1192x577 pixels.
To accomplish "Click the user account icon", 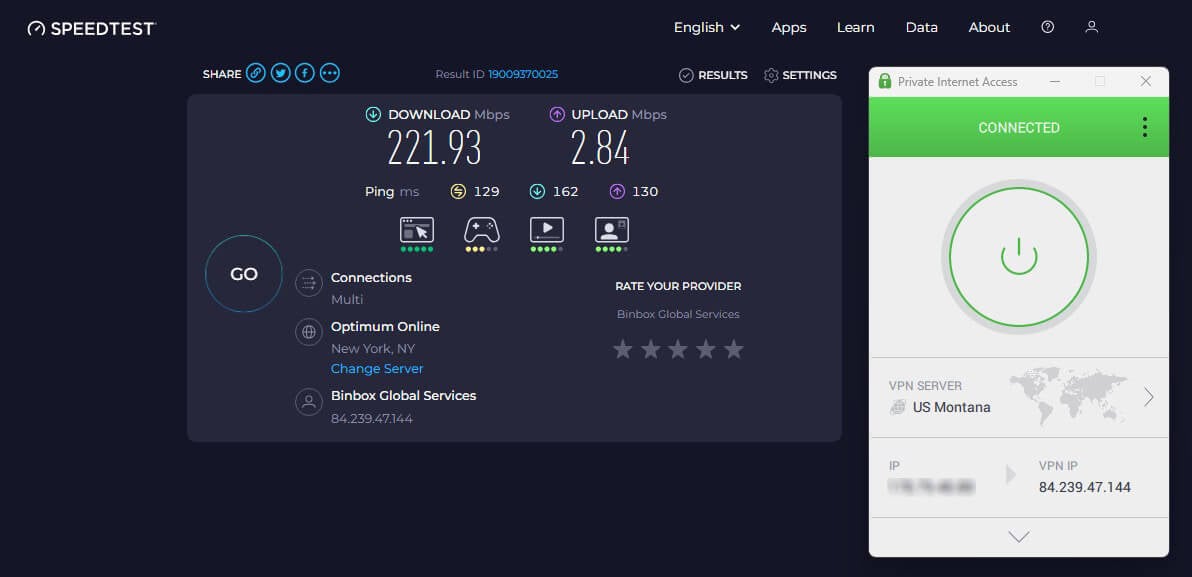I will [x=1091, y=27].
